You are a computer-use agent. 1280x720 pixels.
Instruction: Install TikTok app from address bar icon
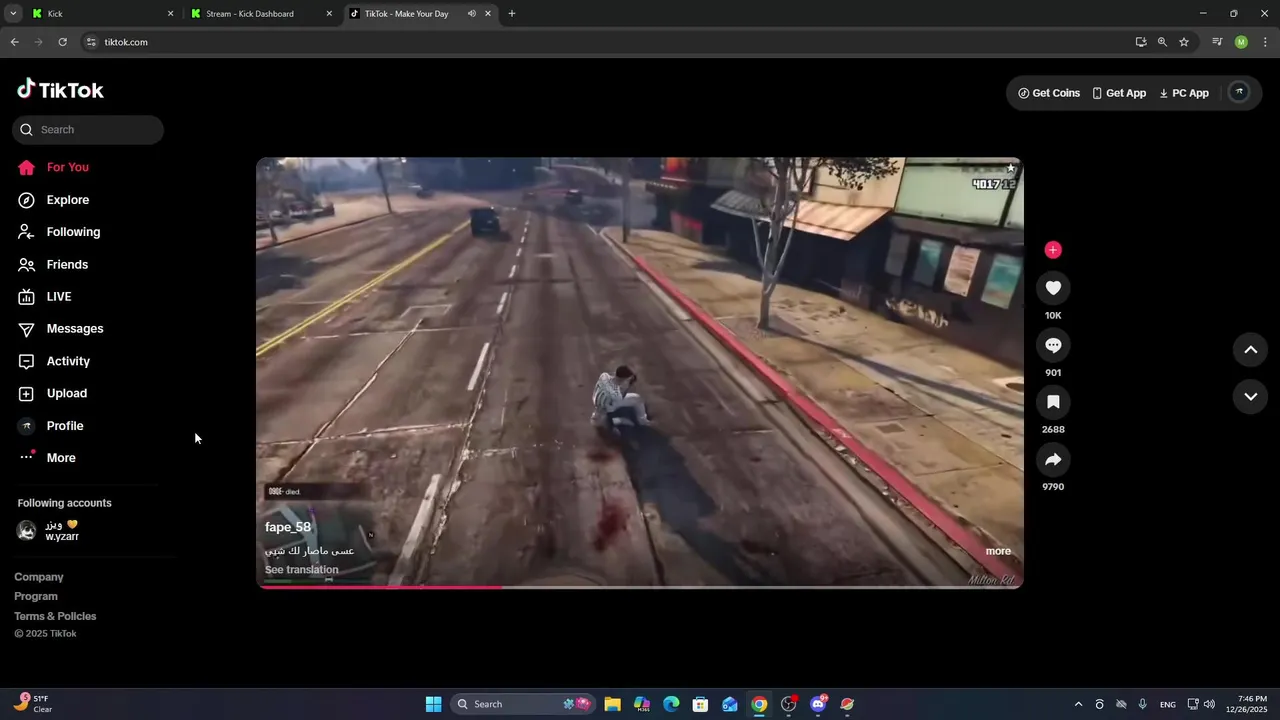1141,42
